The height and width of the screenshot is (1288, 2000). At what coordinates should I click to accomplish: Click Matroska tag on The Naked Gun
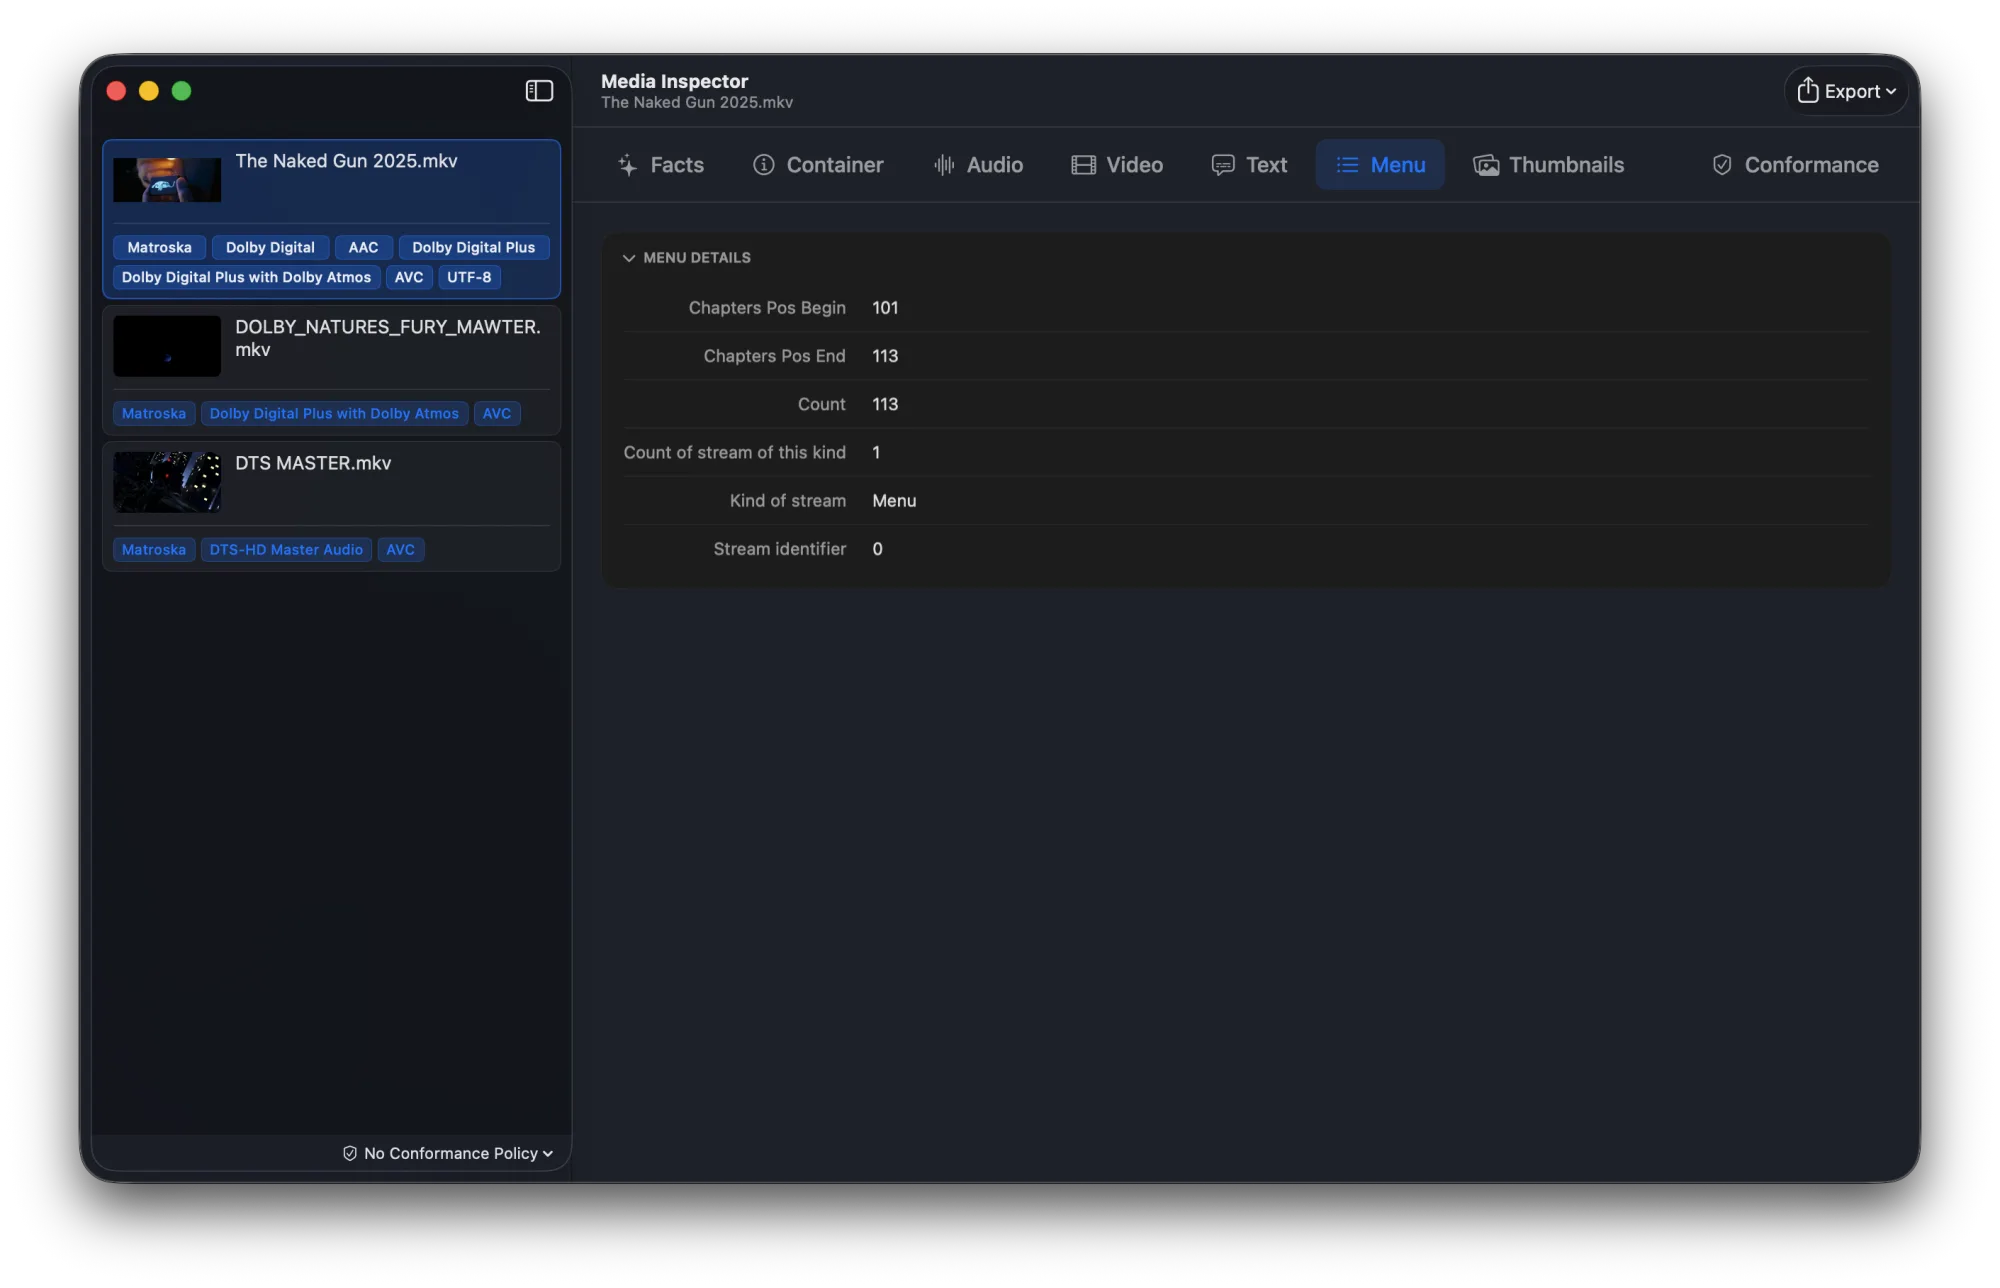click(159, 247)
